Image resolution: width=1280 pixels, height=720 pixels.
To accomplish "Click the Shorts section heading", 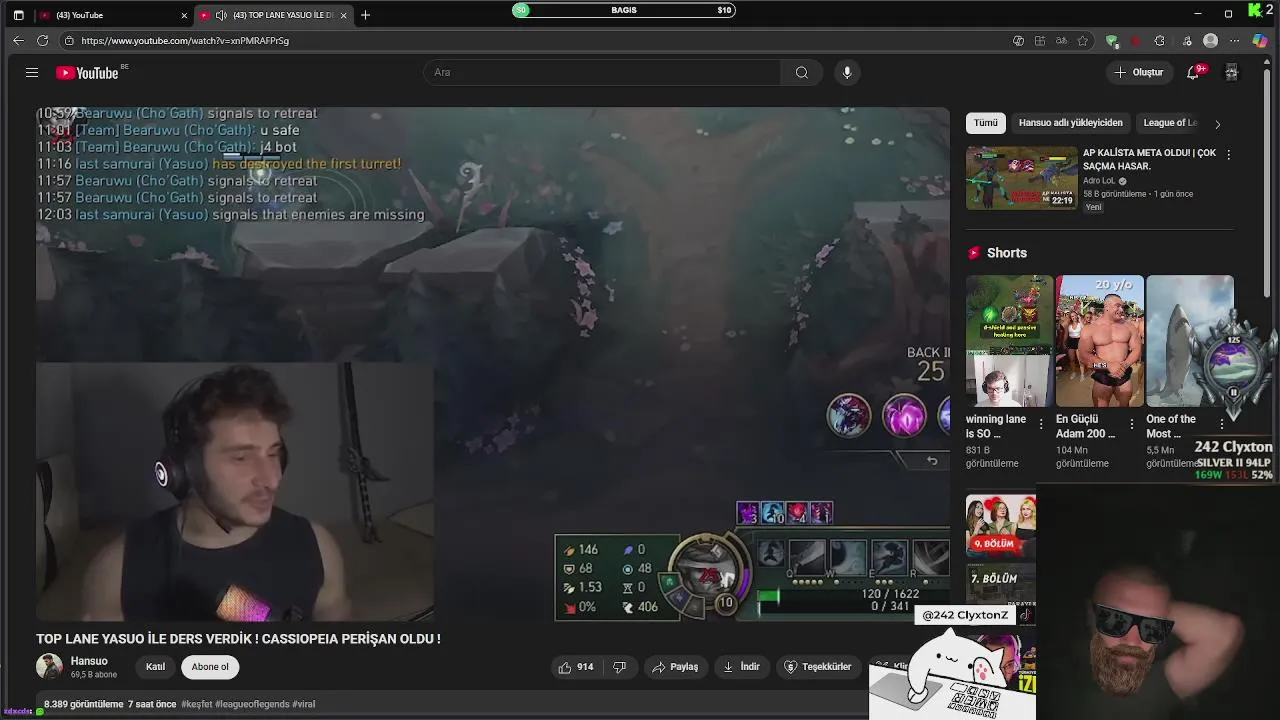I will pyautogui.click(x=1007, y=253).
